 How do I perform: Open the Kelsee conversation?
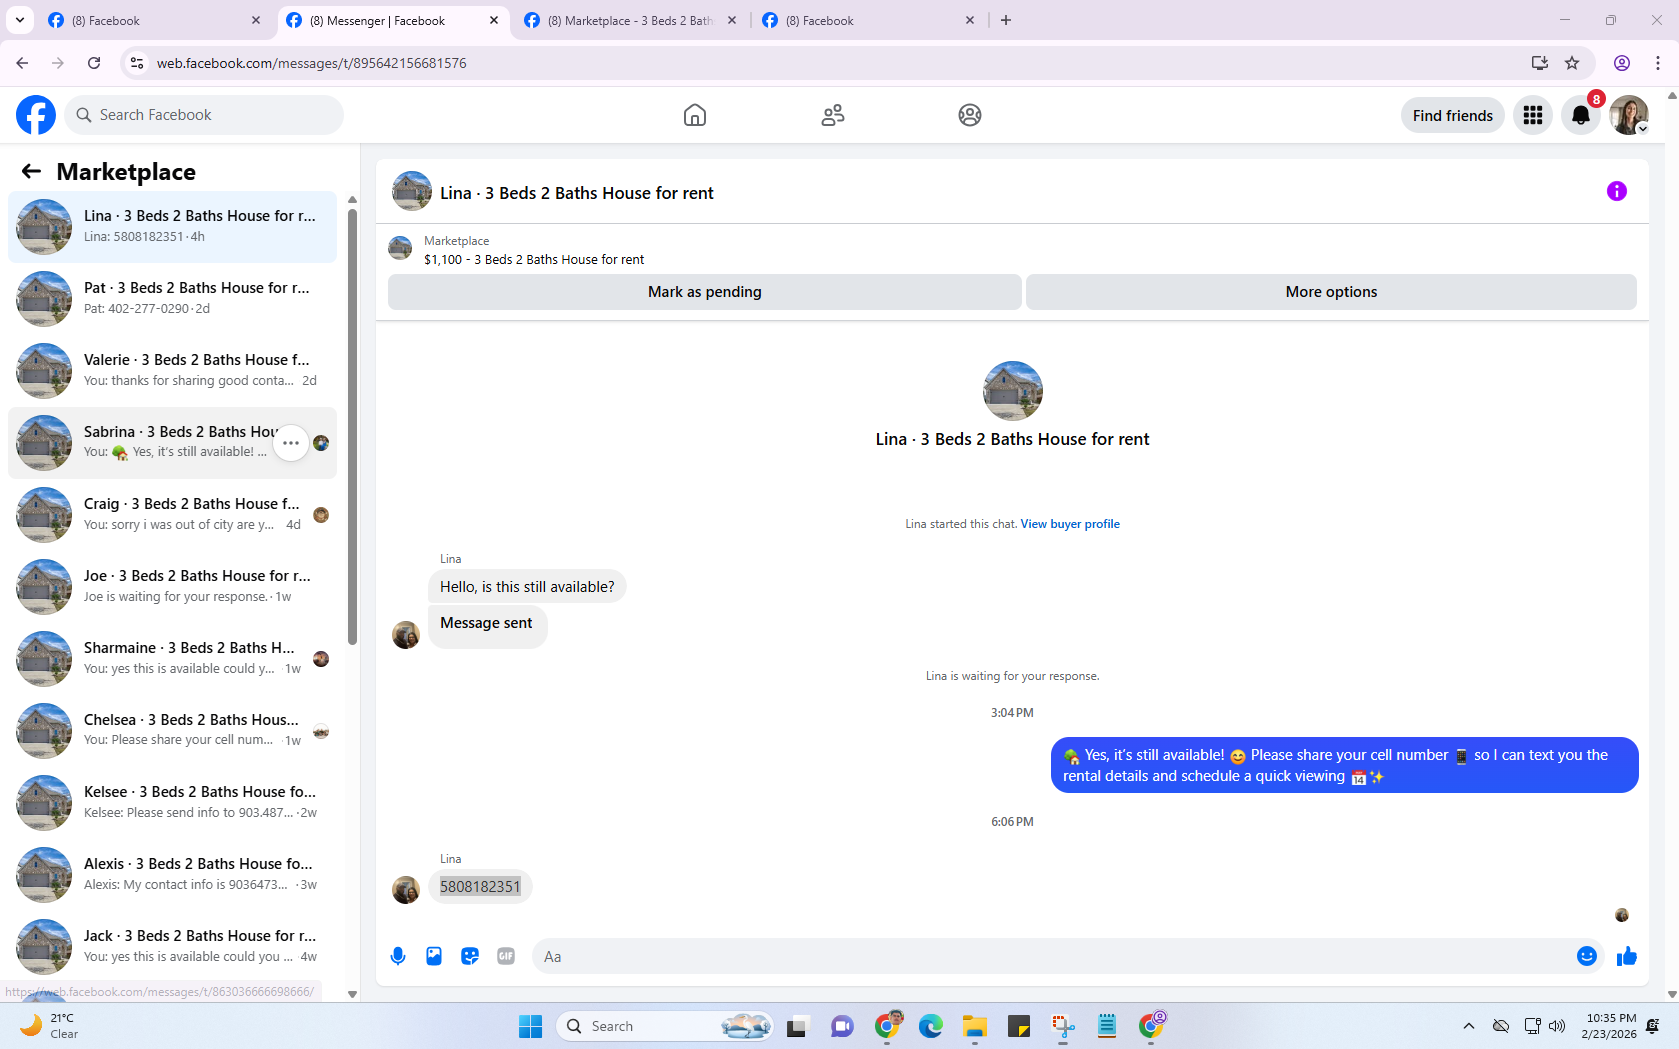(172, 802)
